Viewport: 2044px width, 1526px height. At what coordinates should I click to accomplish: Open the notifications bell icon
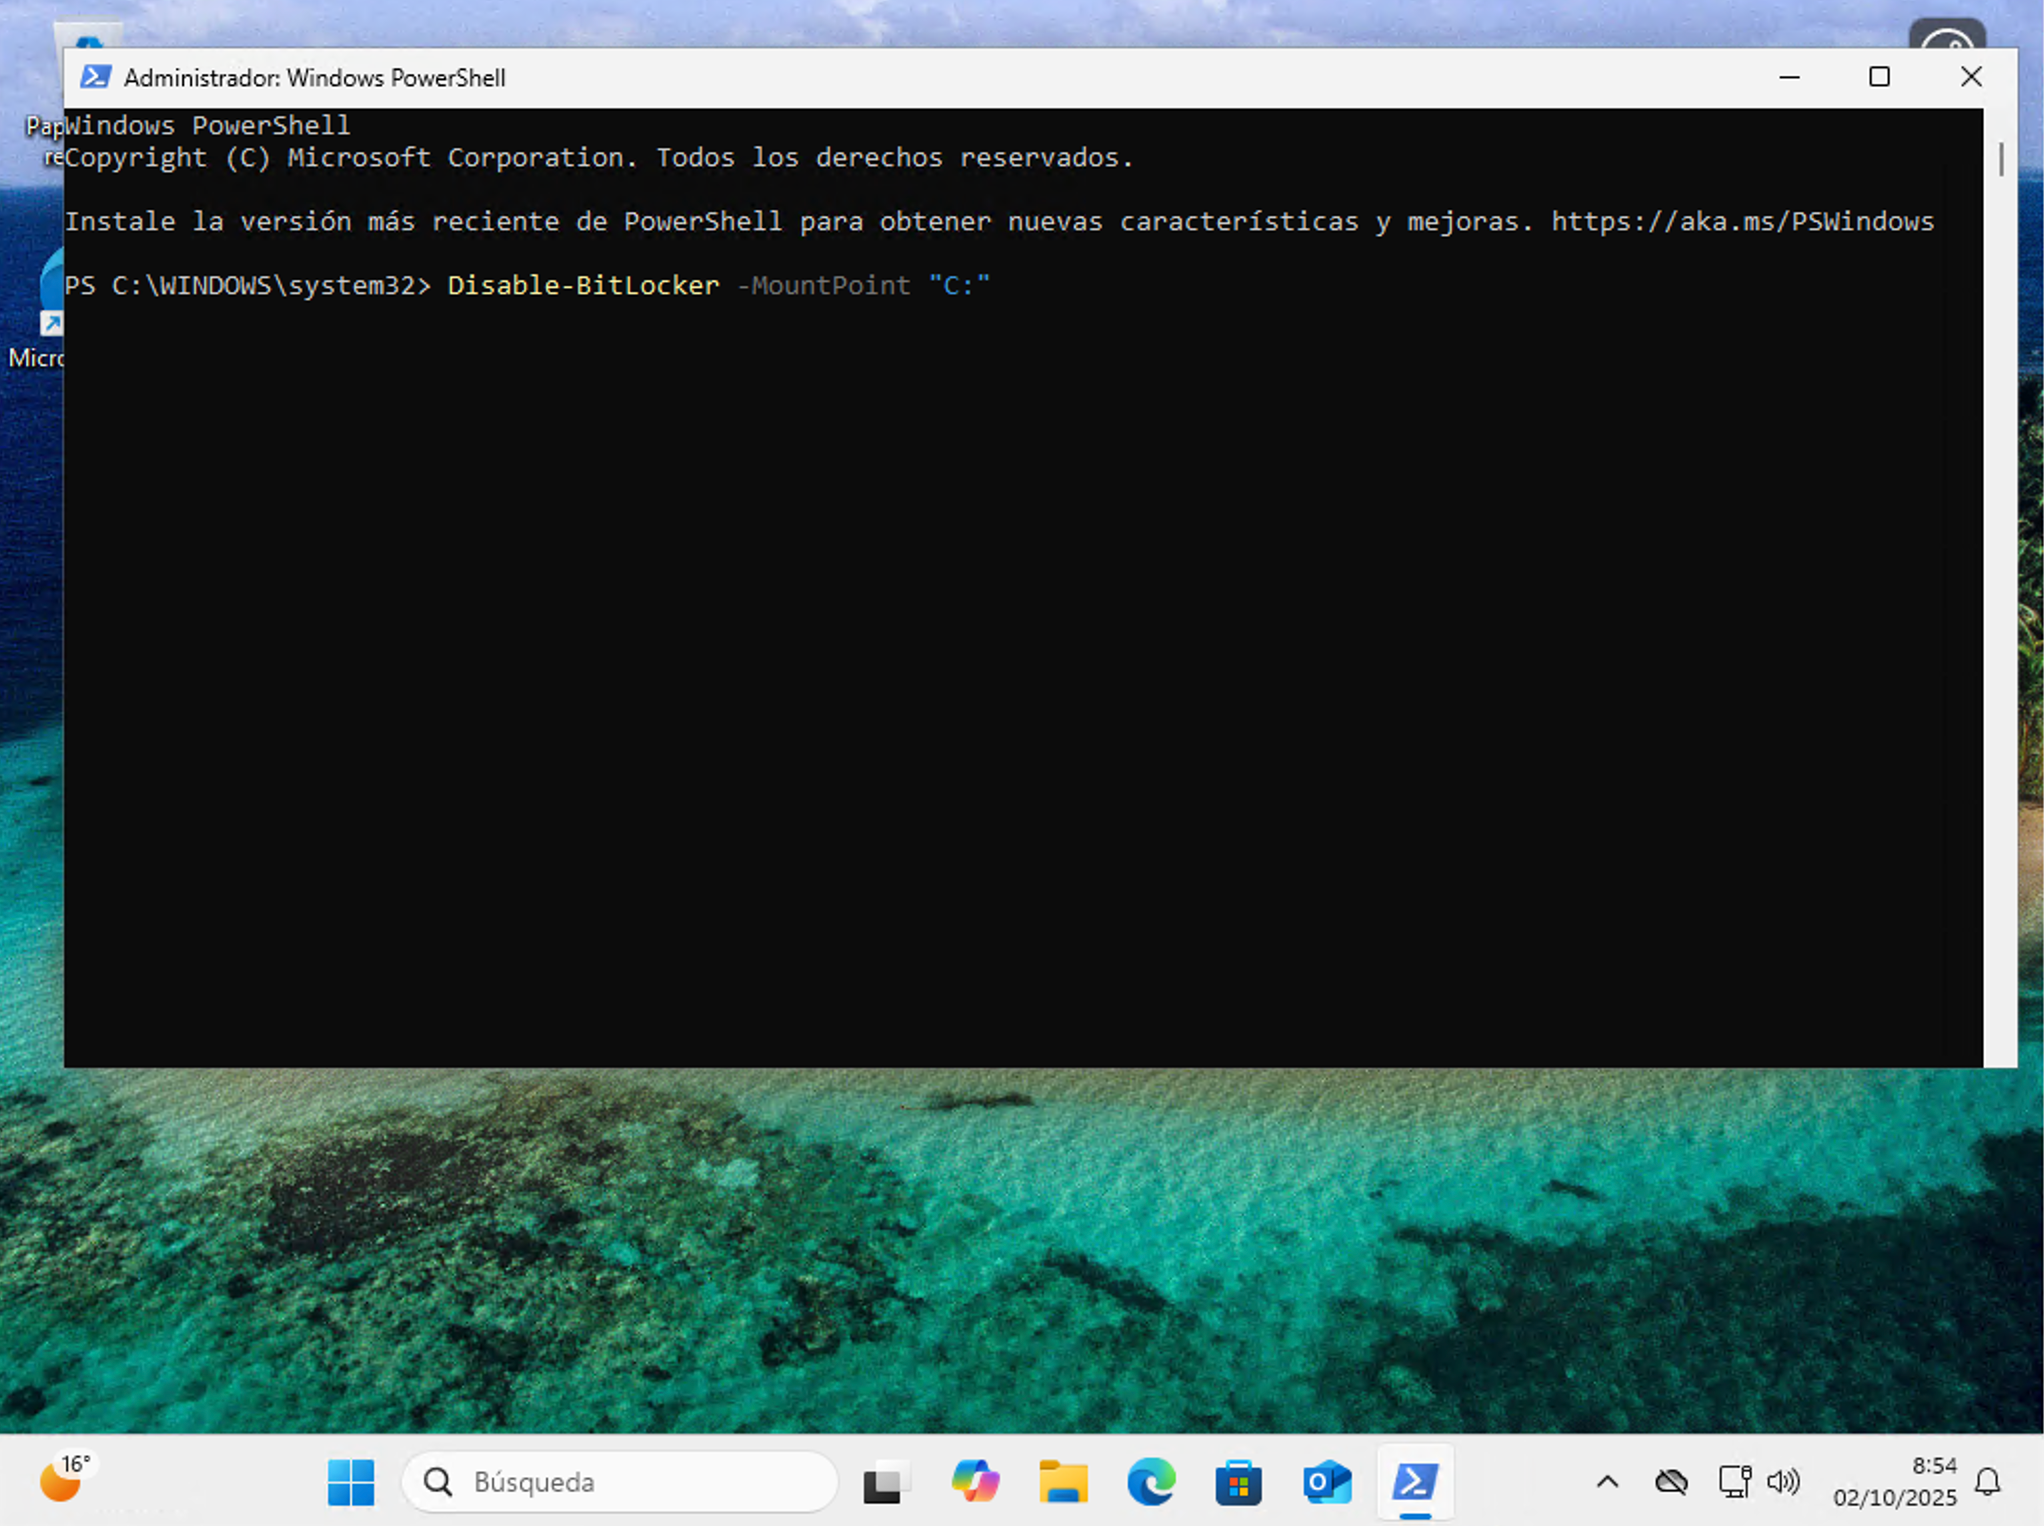(1988, 1481)
